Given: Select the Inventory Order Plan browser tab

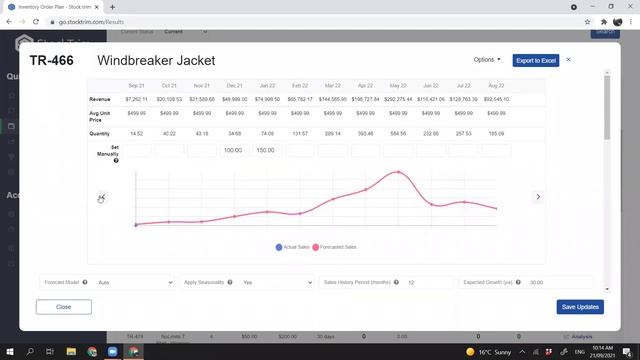Looking at the screenshot, I should pyautogui.click(x=53, y=7).
